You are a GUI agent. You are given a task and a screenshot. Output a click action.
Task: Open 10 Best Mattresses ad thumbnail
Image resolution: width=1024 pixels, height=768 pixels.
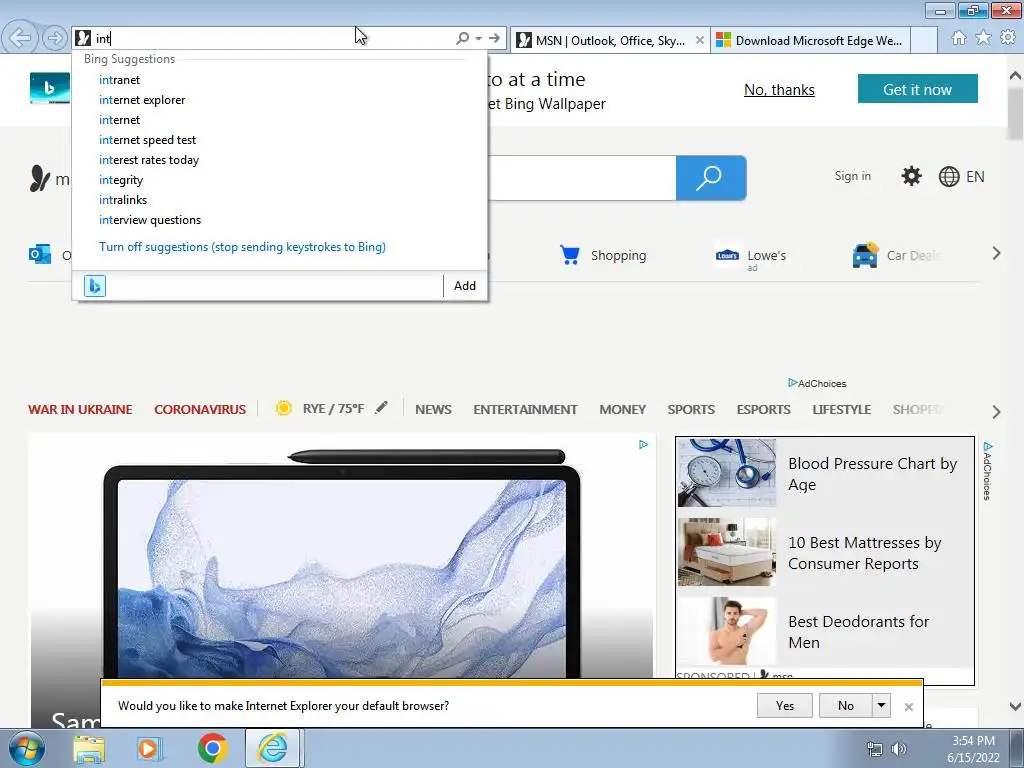(x=727, y=552)
